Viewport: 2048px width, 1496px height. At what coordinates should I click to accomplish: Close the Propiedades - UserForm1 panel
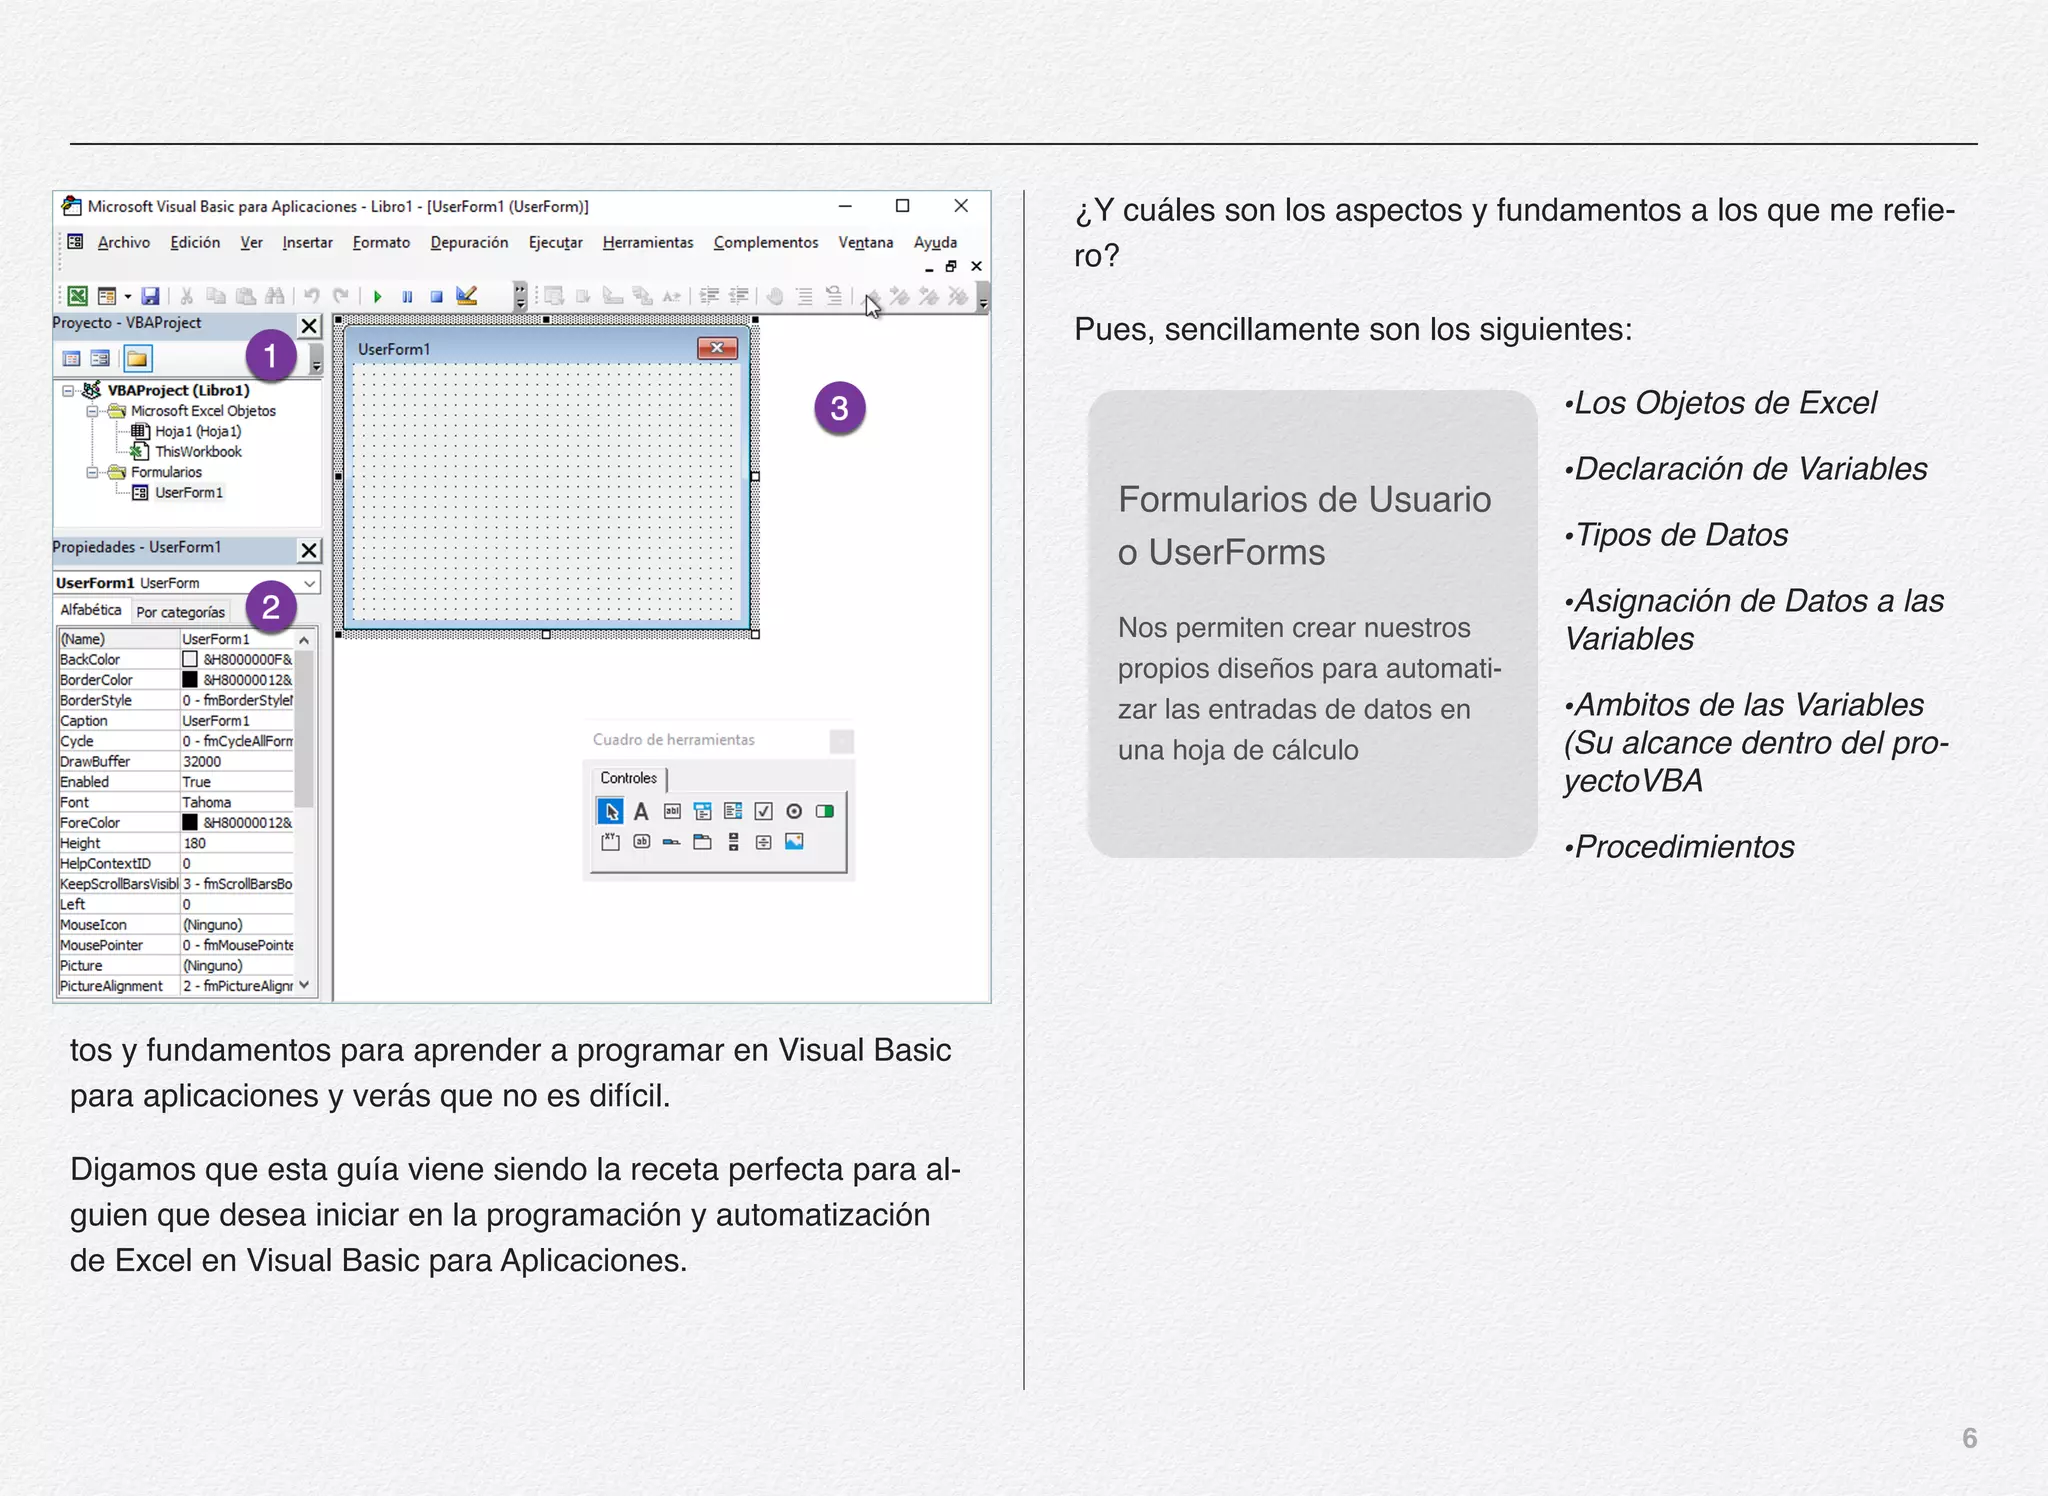point(309,550)
